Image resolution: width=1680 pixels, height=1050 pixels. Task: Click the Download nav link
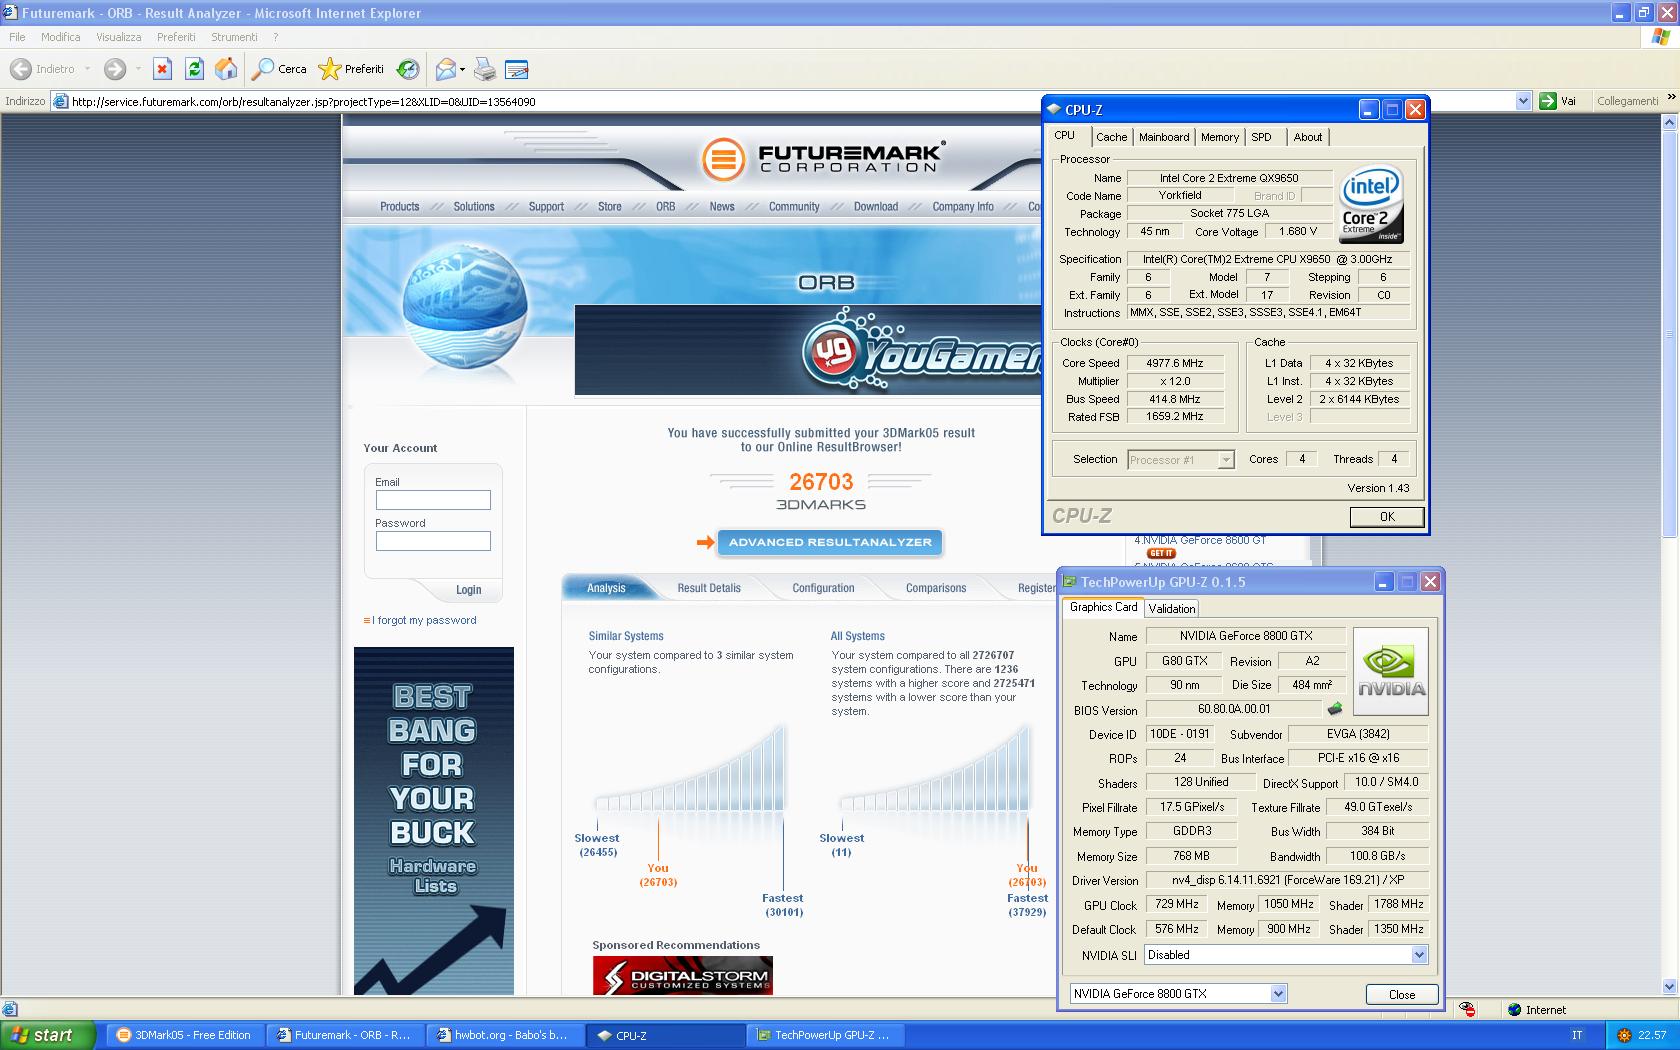pos(875,207)
